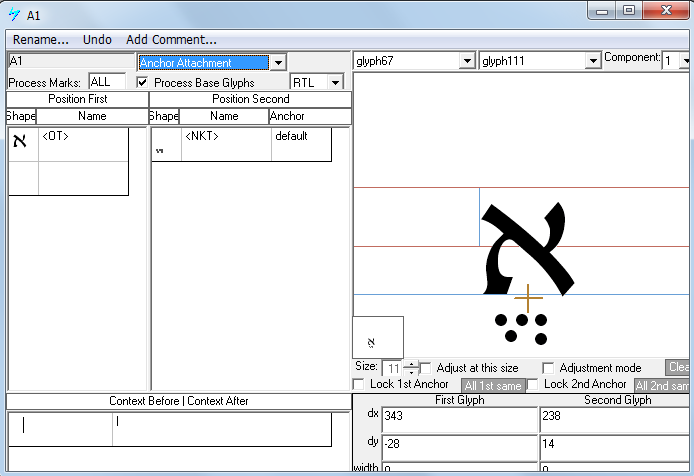Screen dimensions: 694x476
Task: Click the small glyph preview thumbnail
Action: 378,337
